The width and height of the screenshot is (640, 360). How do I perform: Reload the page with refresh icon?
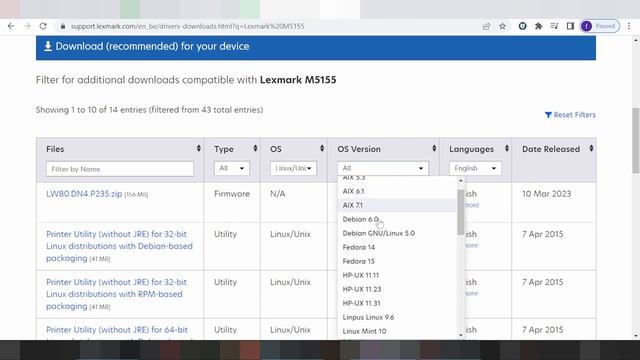pos(43,26)
